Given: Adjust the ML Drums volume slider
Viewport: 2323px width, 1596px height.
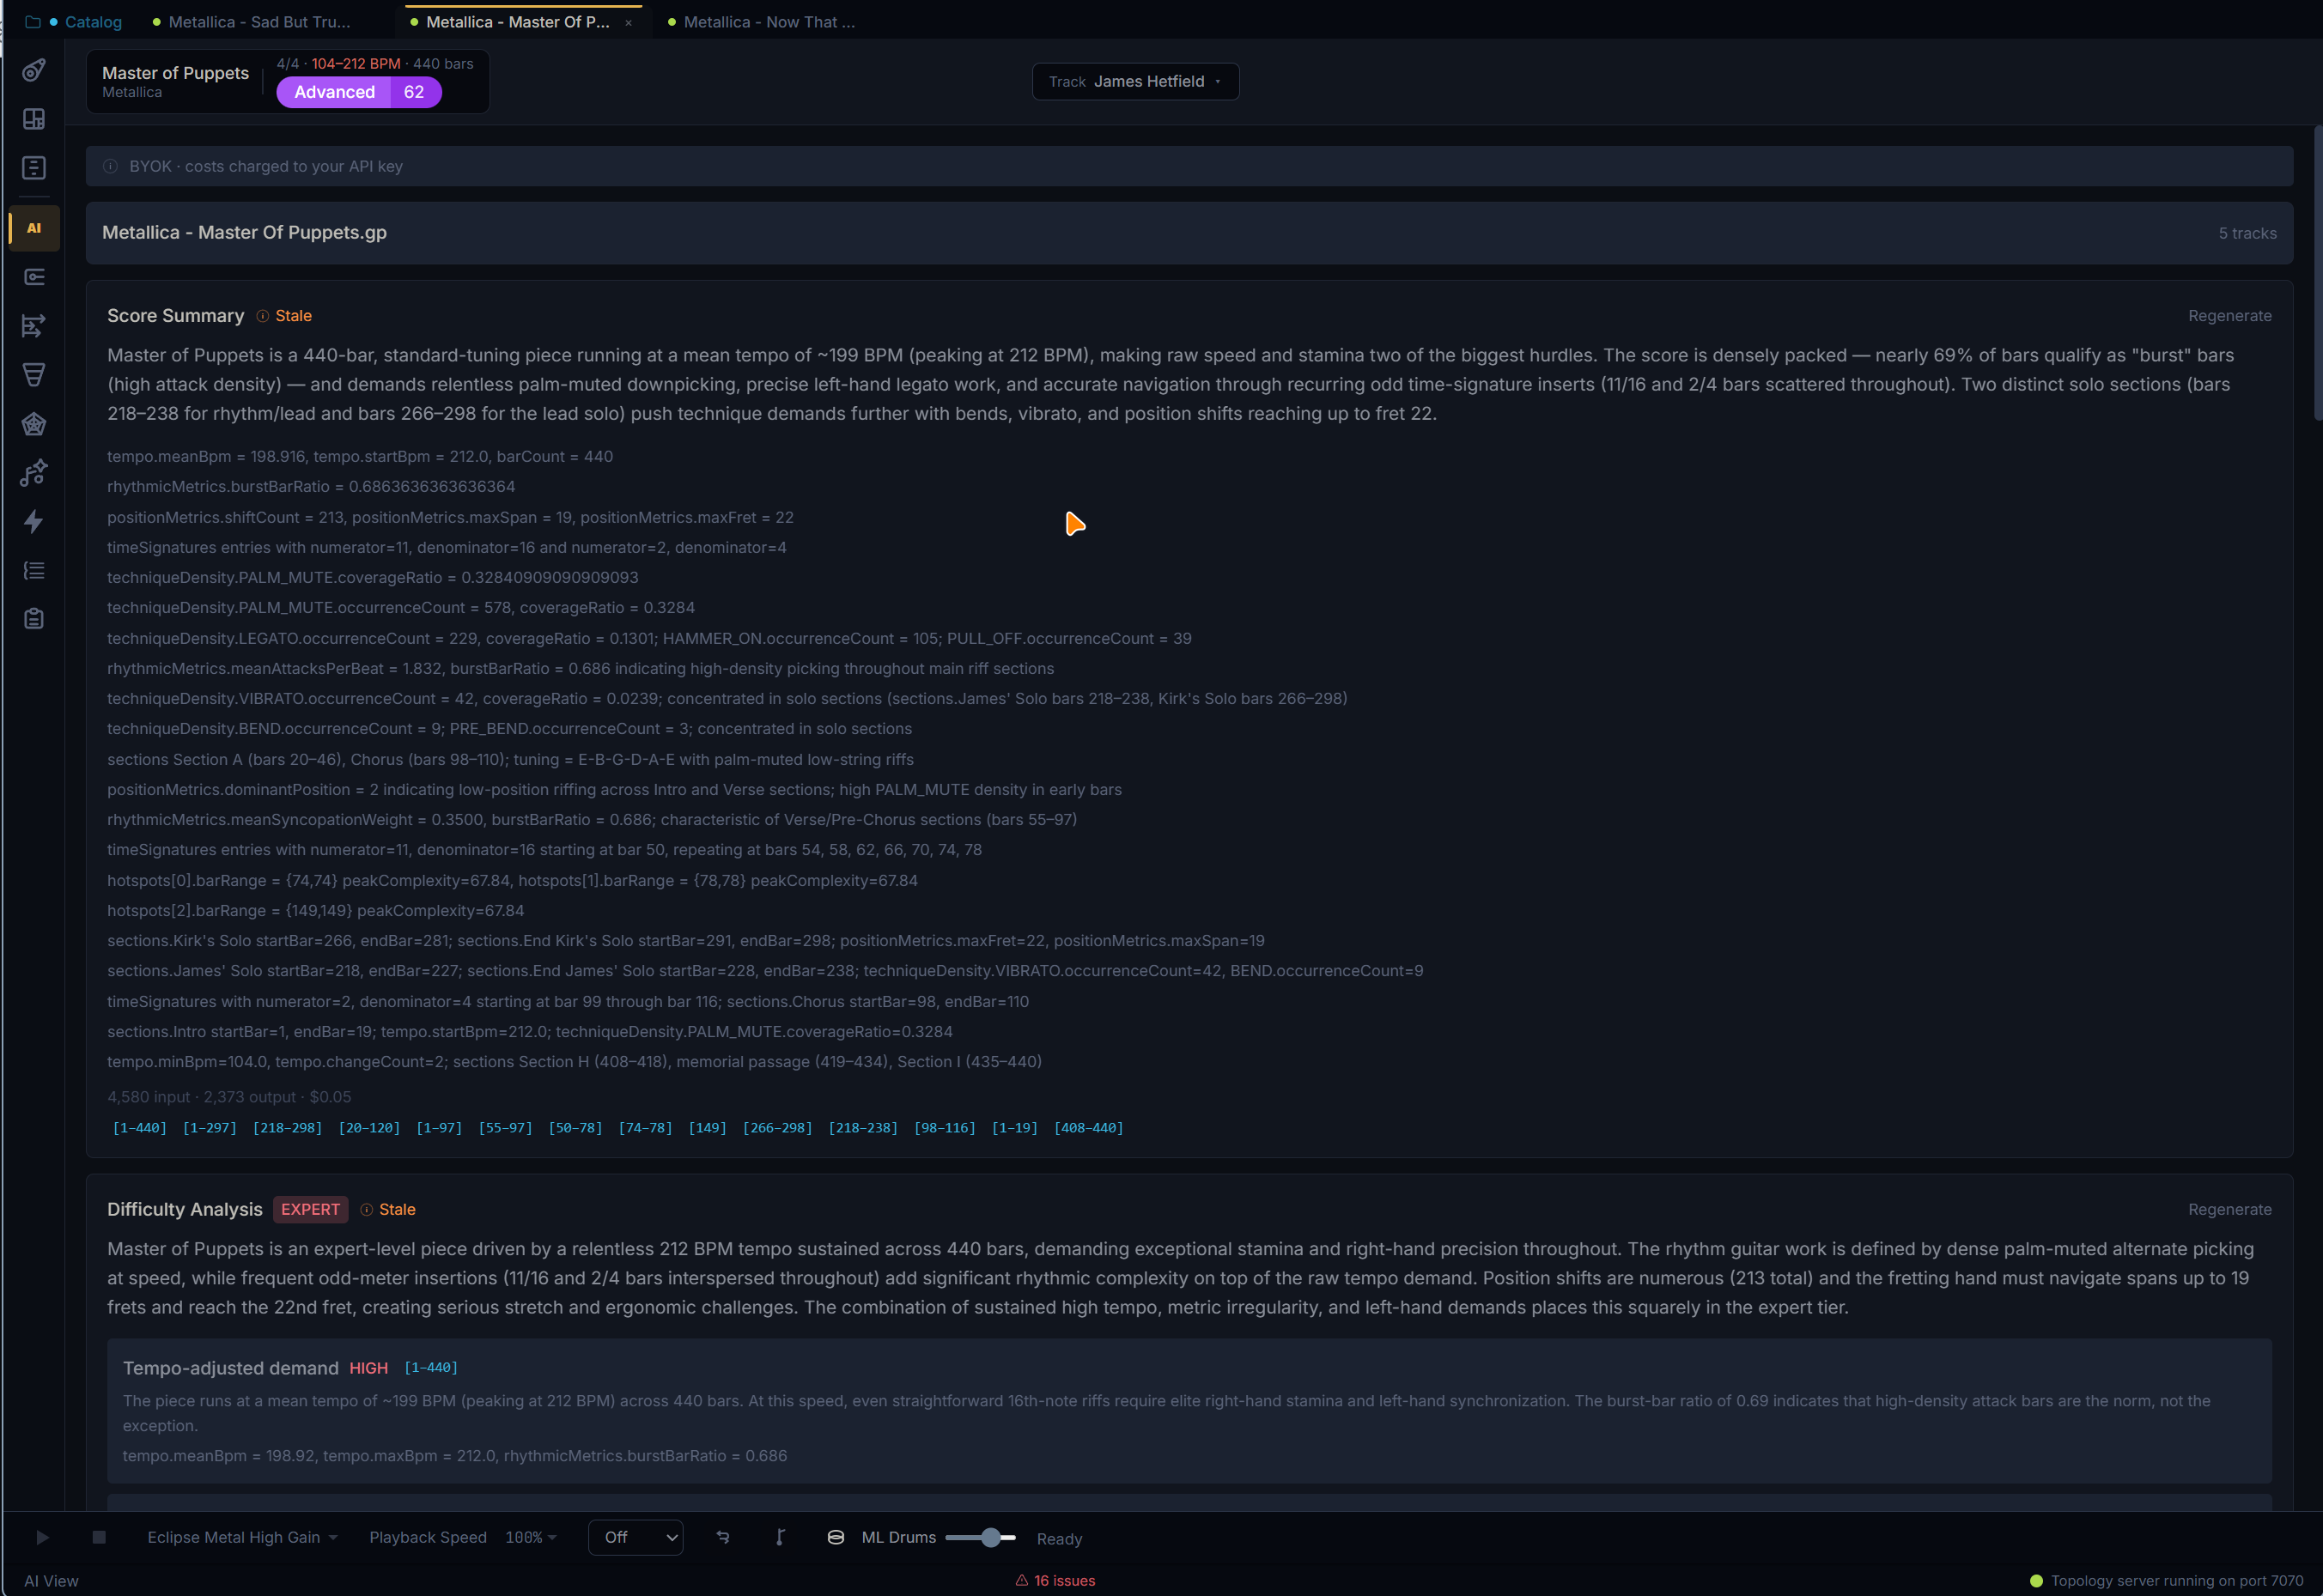Looking at the screenshot, I should pyautogui.click(x=981, y=1538).
